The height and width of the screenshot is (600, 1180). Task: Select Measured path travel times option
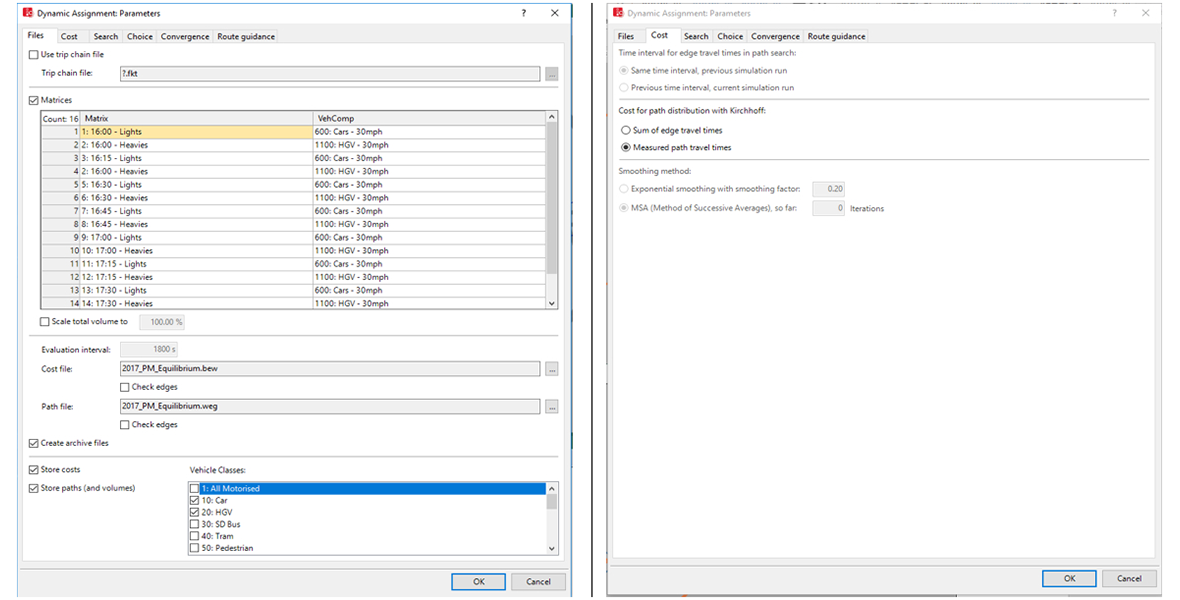click(x=626, y=148)
